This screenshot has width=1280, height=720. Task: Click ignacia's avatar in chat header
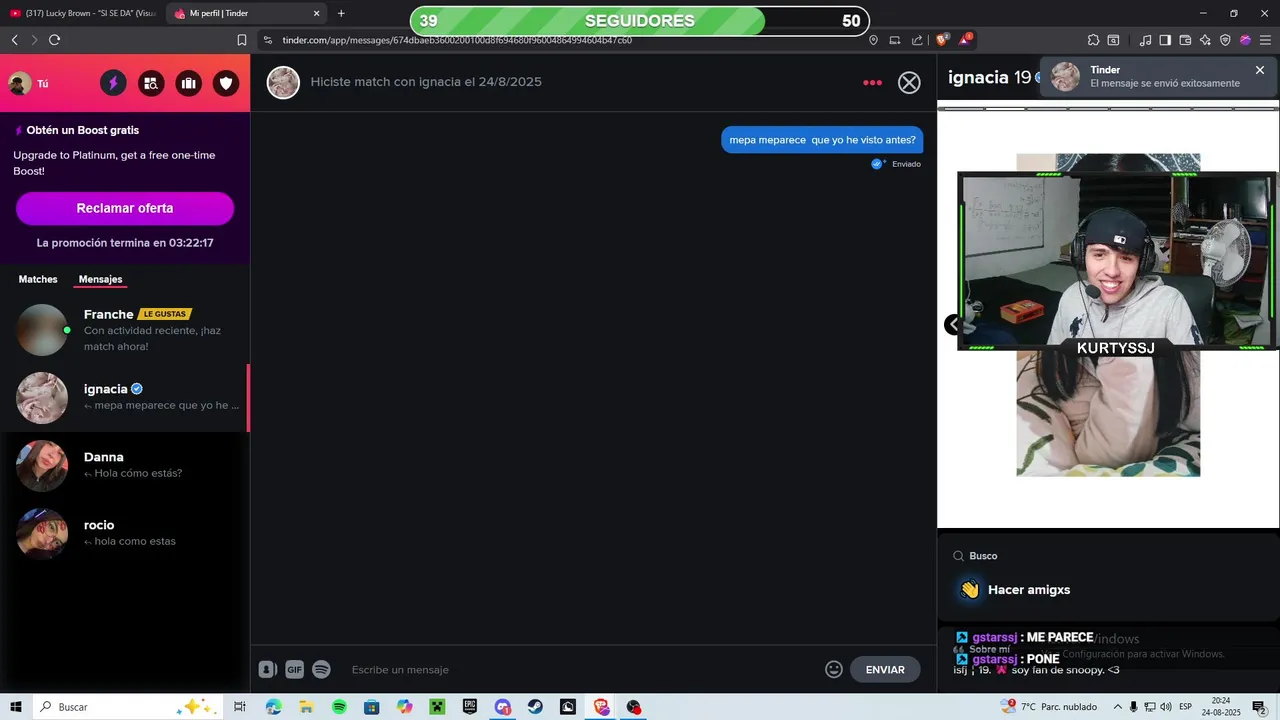point(283,83)
